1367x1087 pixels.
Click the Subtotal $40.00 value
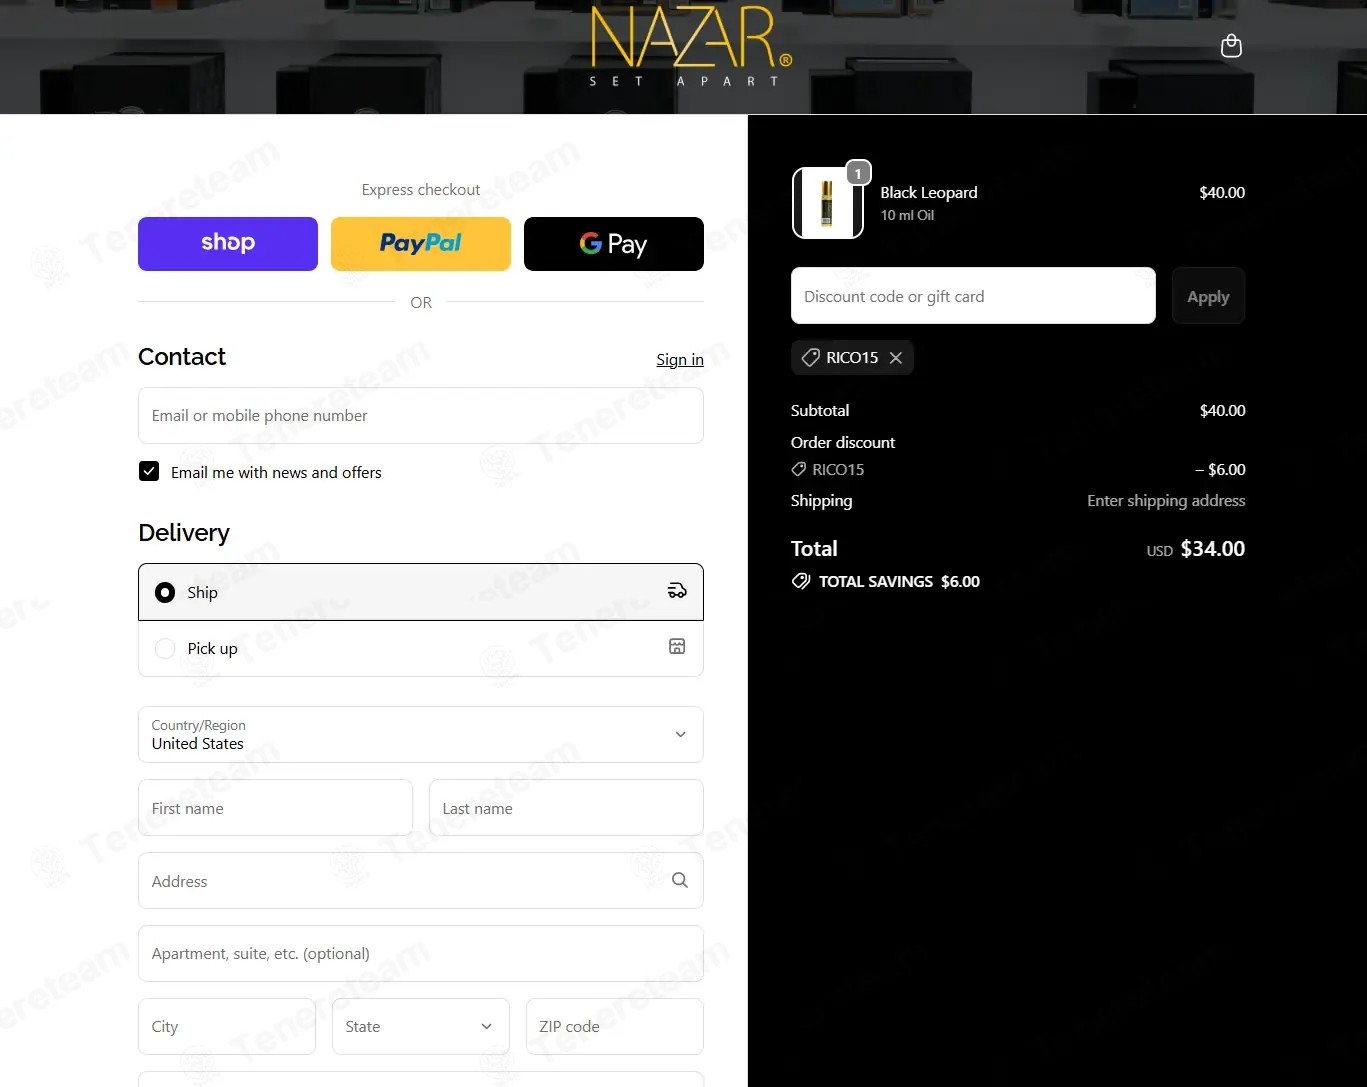1223,411
